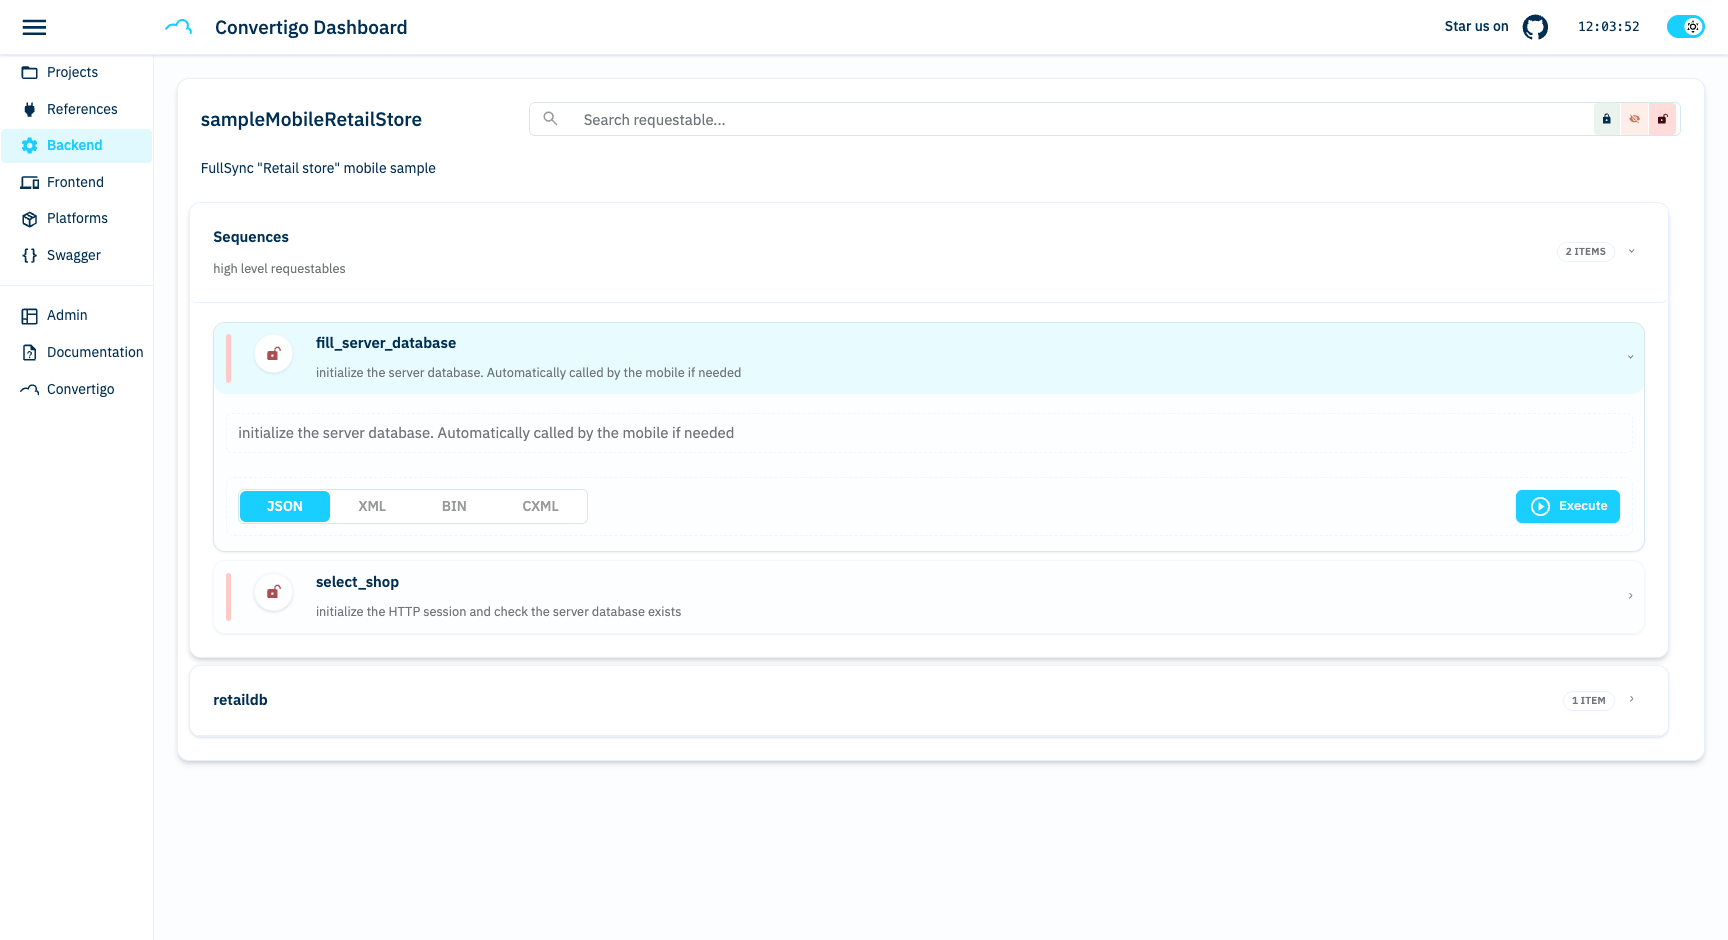
Task: Open Swagger from the sidebar
Action: (x=73, y=255)
